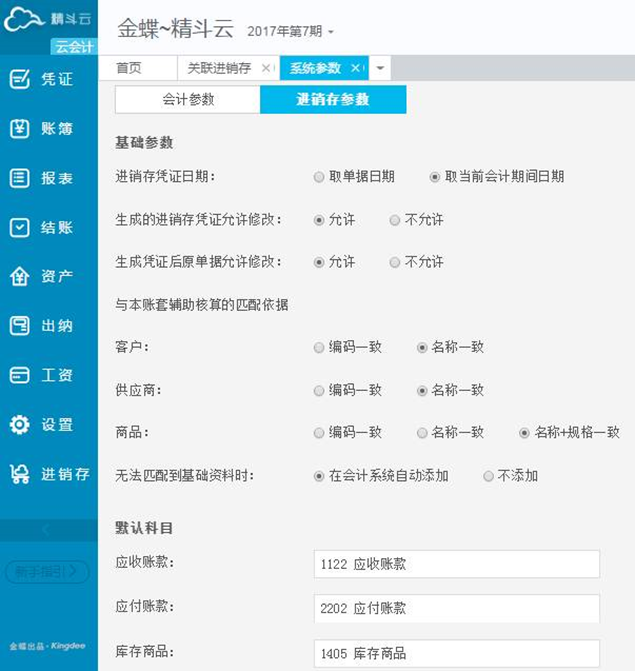Close the 系统参数 tab
This screenshot has width=635, height=671.
355,68
